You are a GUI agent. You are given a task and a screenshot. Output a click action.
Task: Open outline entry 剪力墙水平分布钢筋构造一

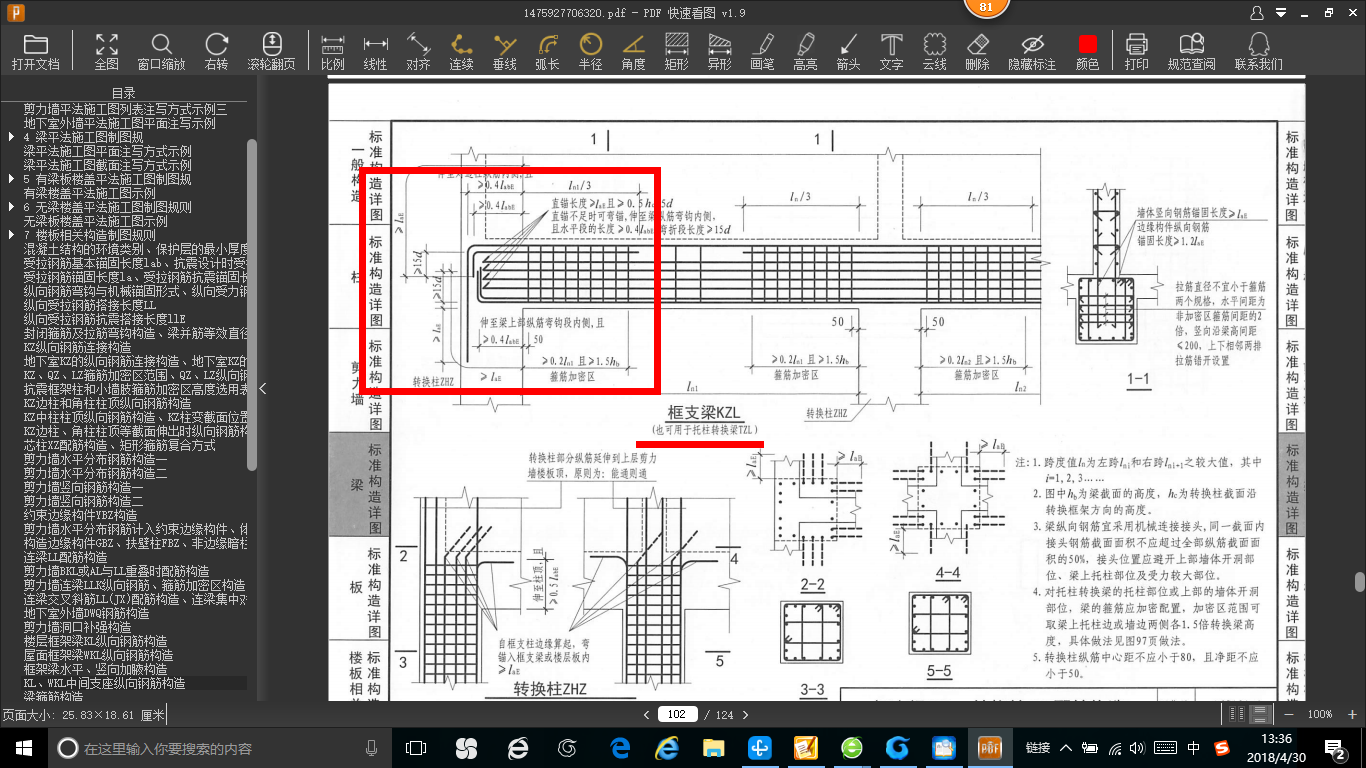click(96, 459)
